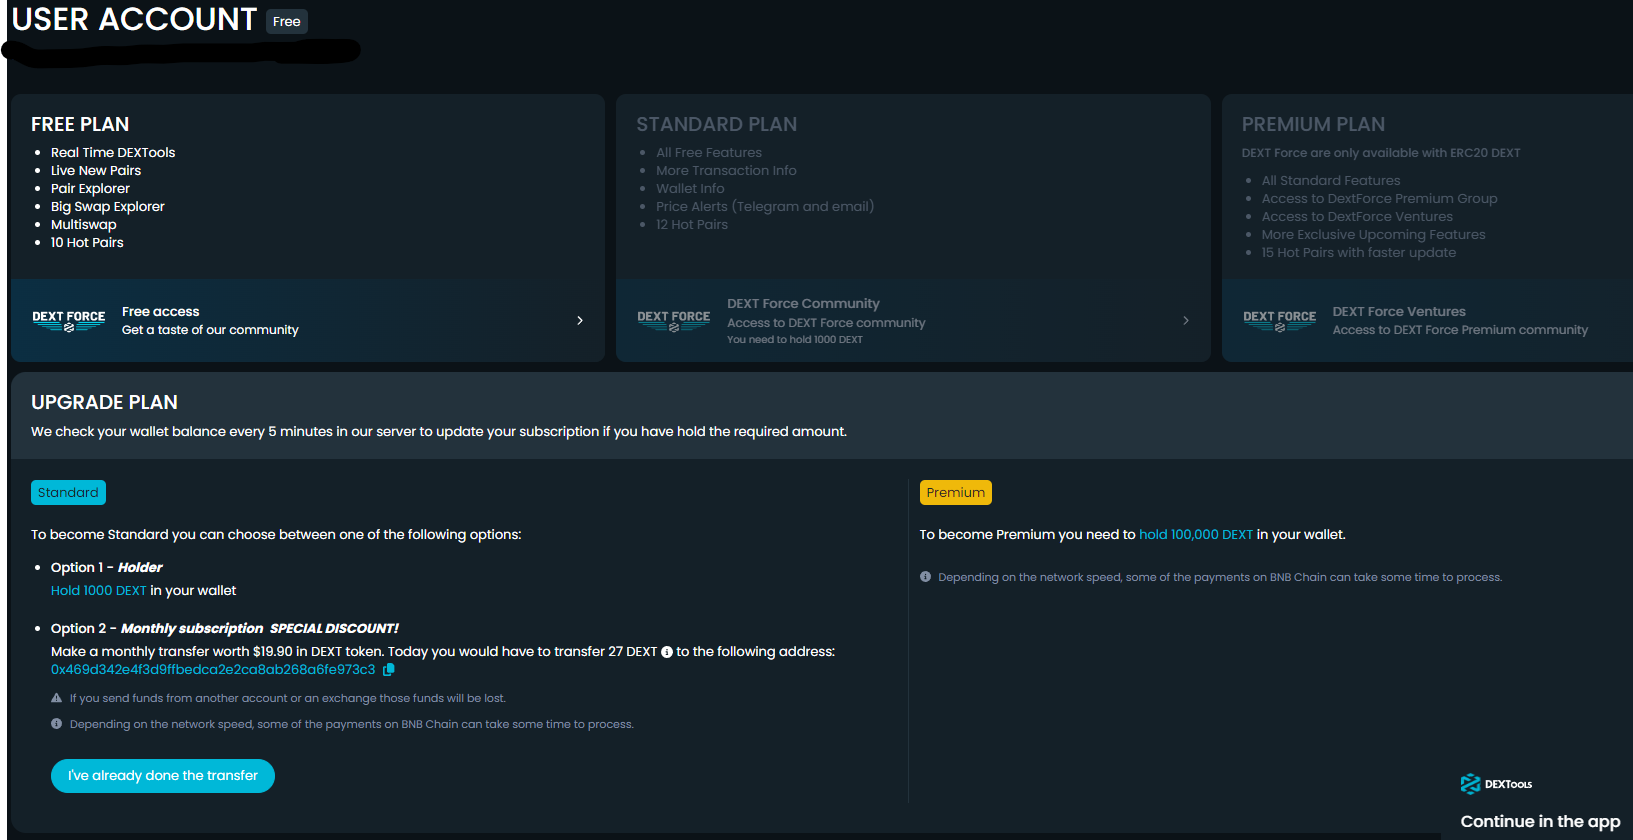Select the All Free Features item
This screenshot has width=1633, height=840.
tap(709, 153)
